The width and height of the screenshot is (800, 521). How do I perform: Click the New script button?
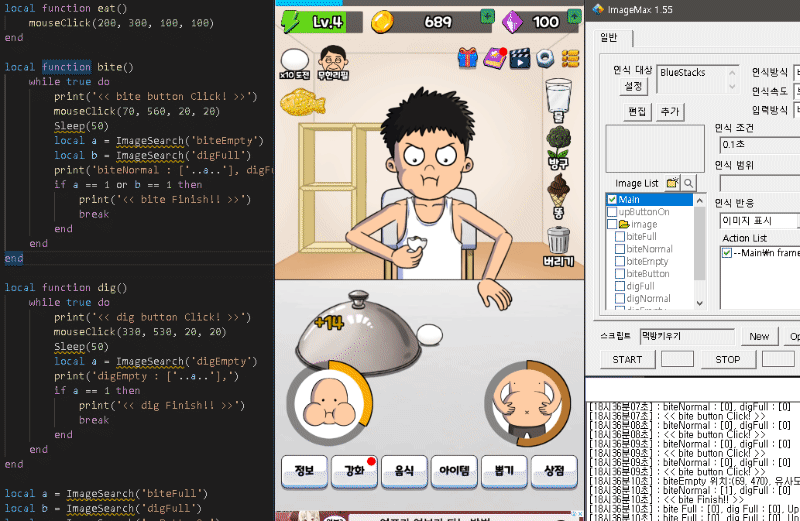759,337
